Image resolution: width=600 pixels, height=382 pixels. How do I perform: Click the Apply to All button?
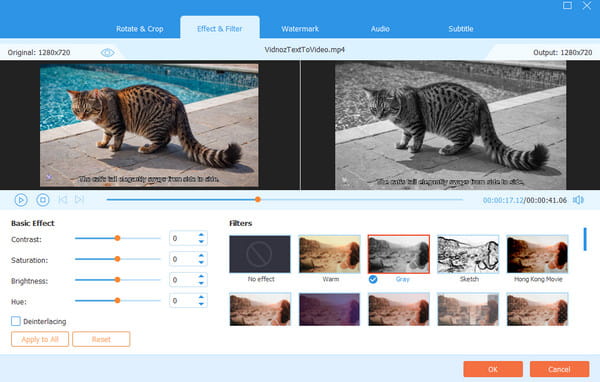pyautogui.click(x=40, y=339)
